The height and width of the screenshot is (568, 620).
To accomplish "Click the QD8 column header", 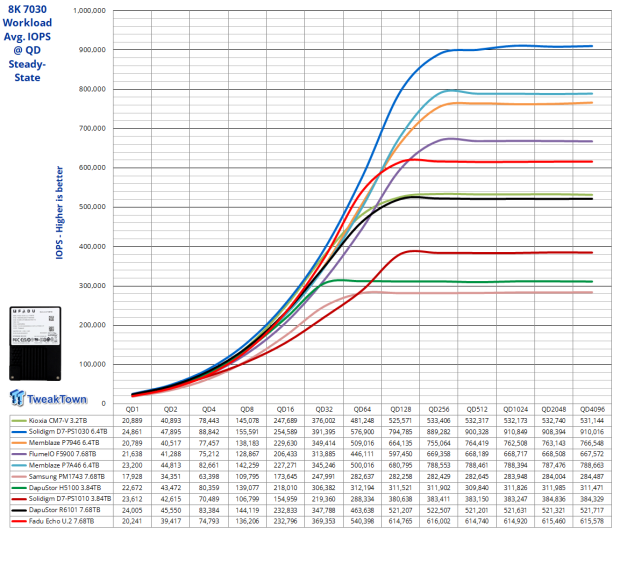I will (247, 410).
